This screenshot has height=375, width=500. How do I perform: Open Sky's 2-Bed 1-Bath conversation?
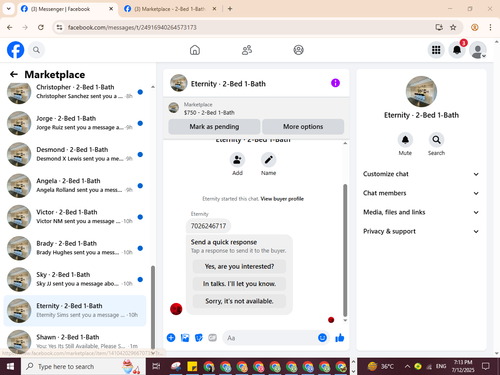click(75, 279)
